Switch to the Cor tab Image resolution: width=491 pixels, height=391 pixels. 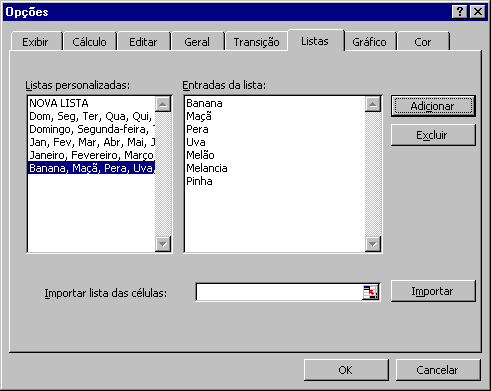click(423, 42)
